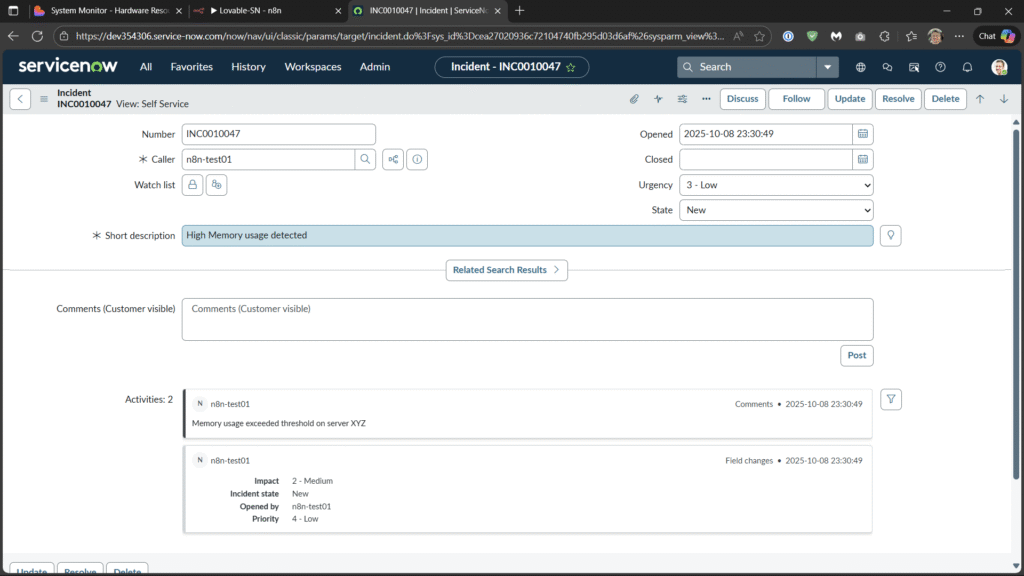Open the activity stream pulse icon
The width and height of the screenshot is (1024, 576).
point(658,99)
